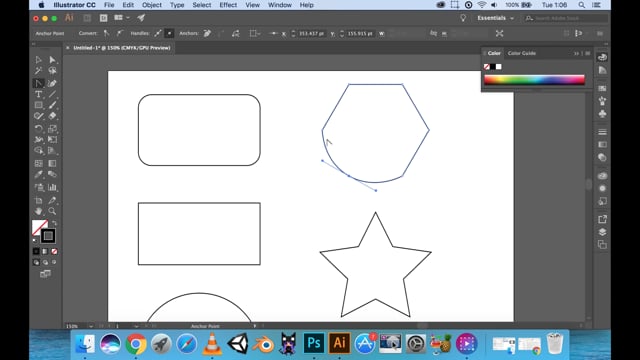The width and height of the screenshot is (640, 360).
Task: Choose the Gradient tool
Action: click(52, 163)
